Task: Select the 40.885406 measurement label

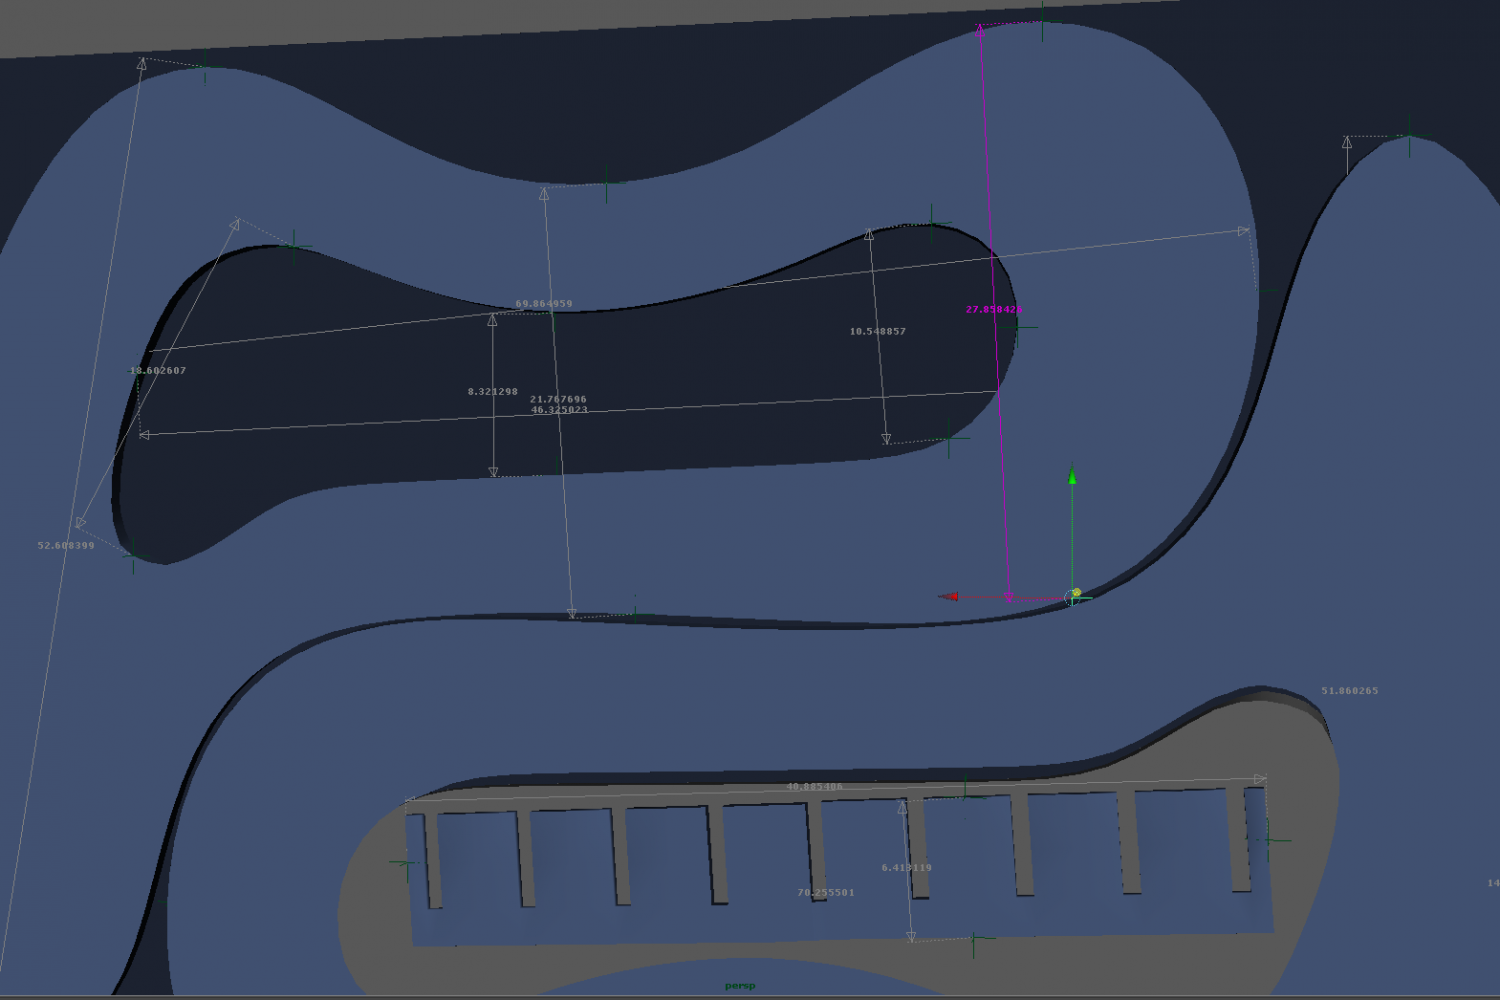Action: tap(814, 787)
